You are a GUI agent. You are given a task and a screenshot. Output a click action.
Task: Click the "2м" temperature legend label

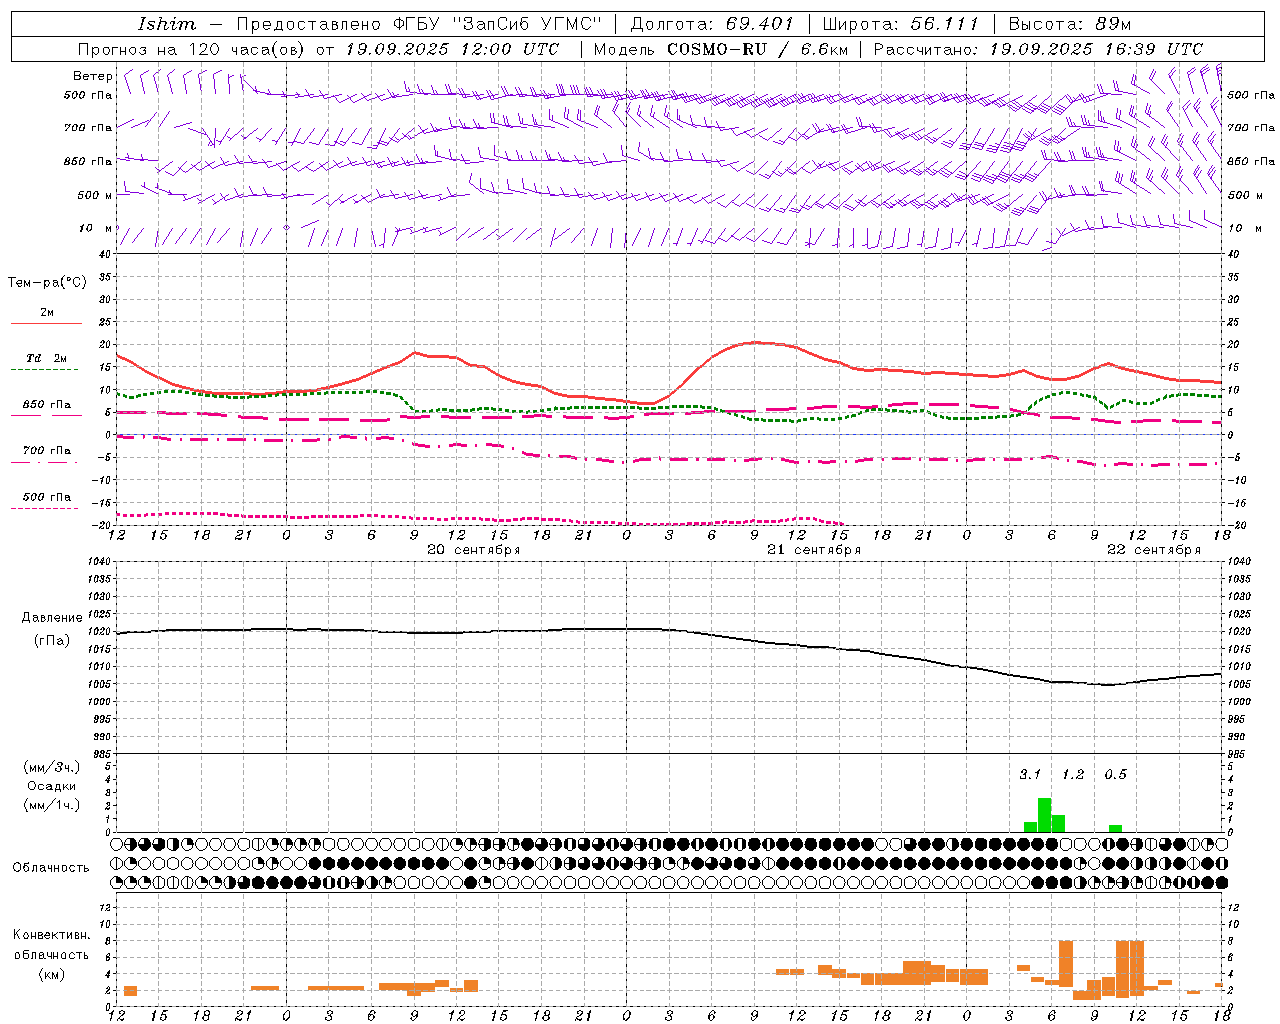click(47, 312)
